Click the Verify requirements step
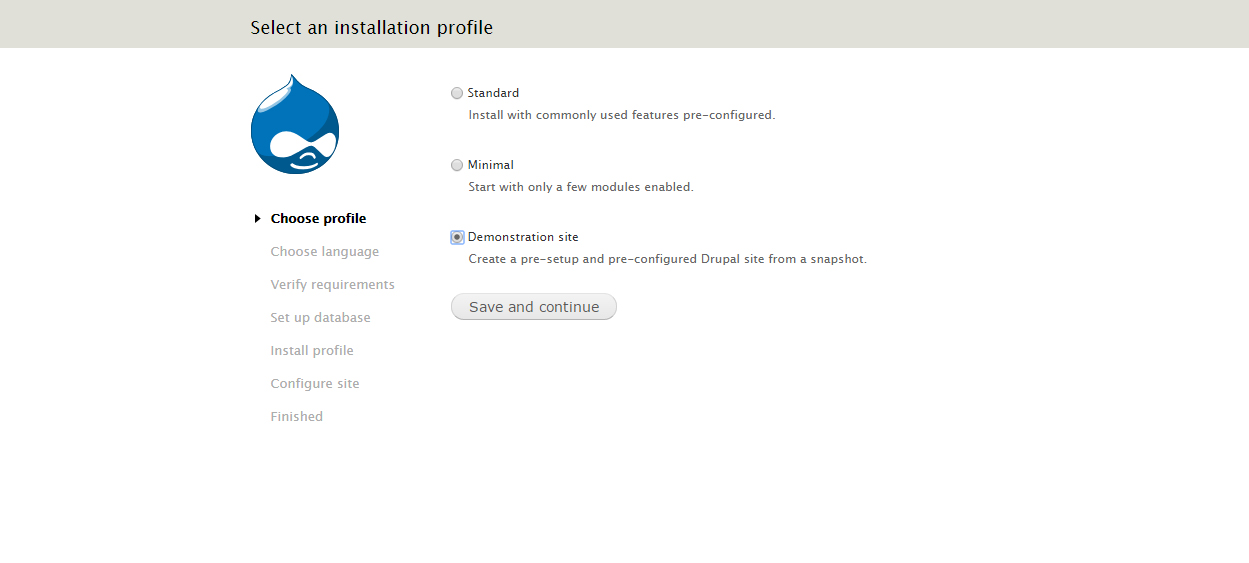Screen dimensions: 1249x563 pyautogui.click(x=333, y=285)
